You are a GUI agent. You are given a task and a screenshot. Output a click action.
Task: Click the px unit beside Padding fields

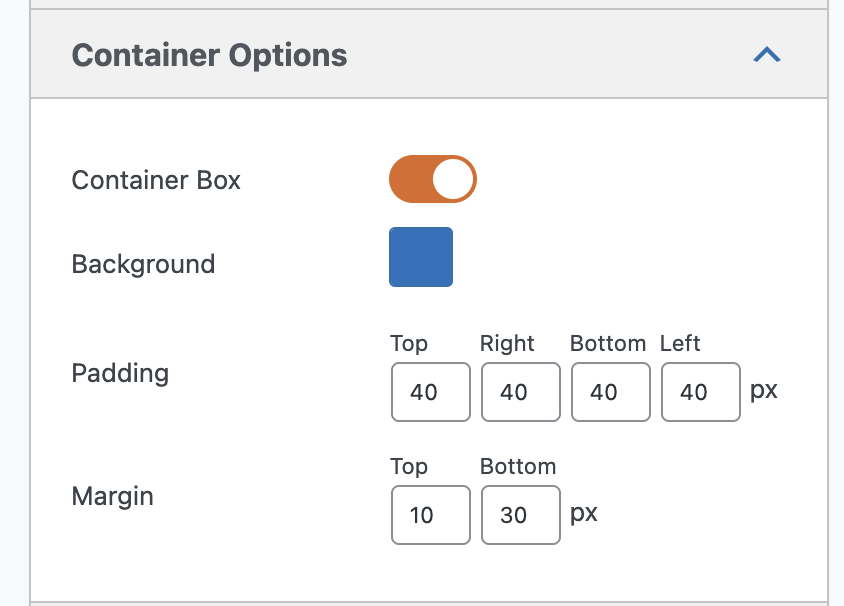764,389
